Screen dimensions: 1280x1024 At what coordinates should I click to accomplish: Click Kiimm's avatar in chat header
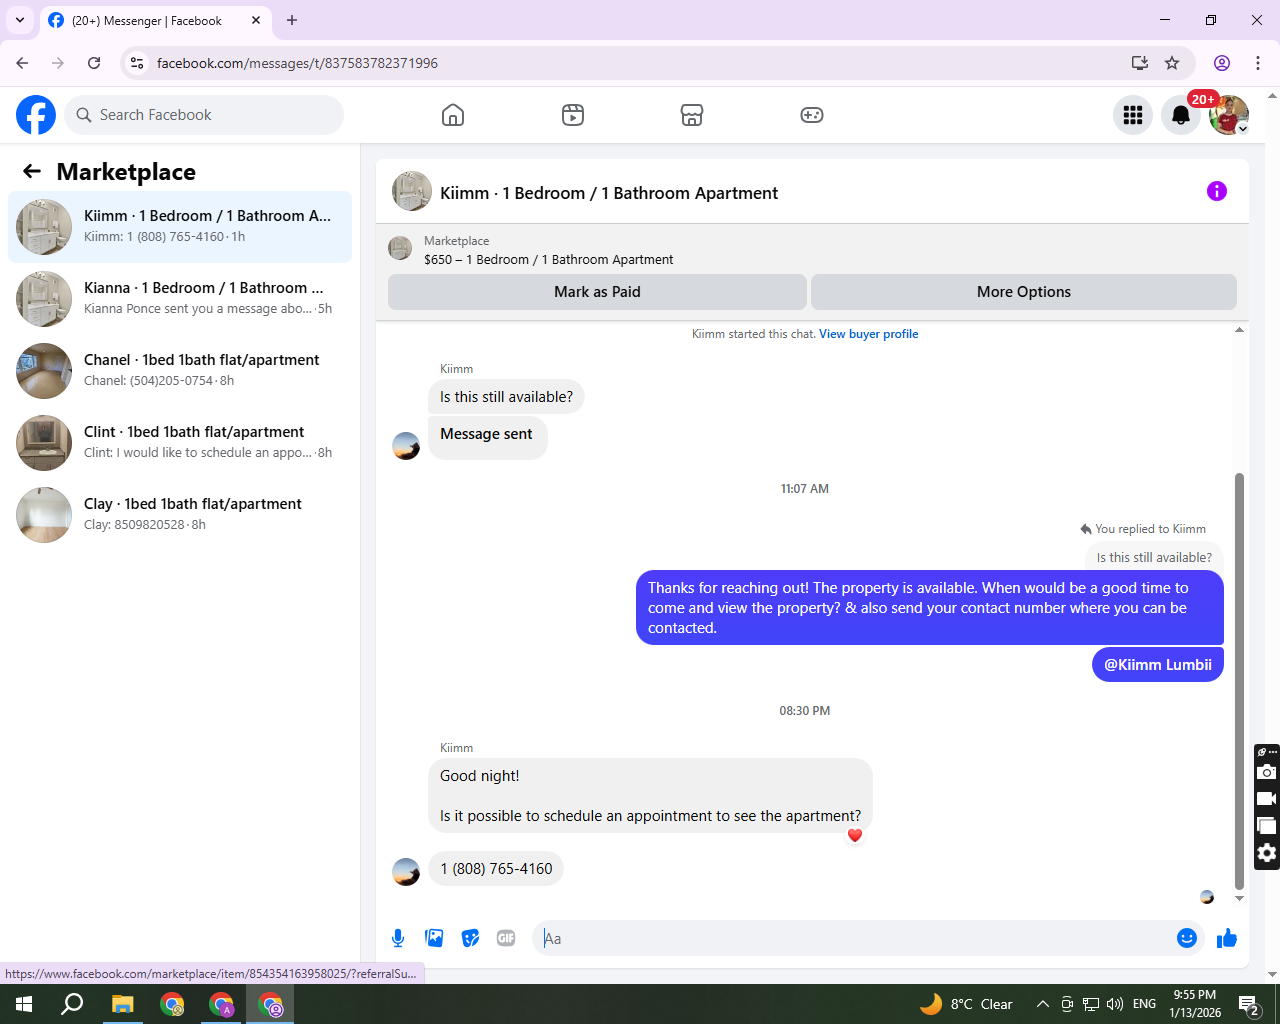point(412,191)
